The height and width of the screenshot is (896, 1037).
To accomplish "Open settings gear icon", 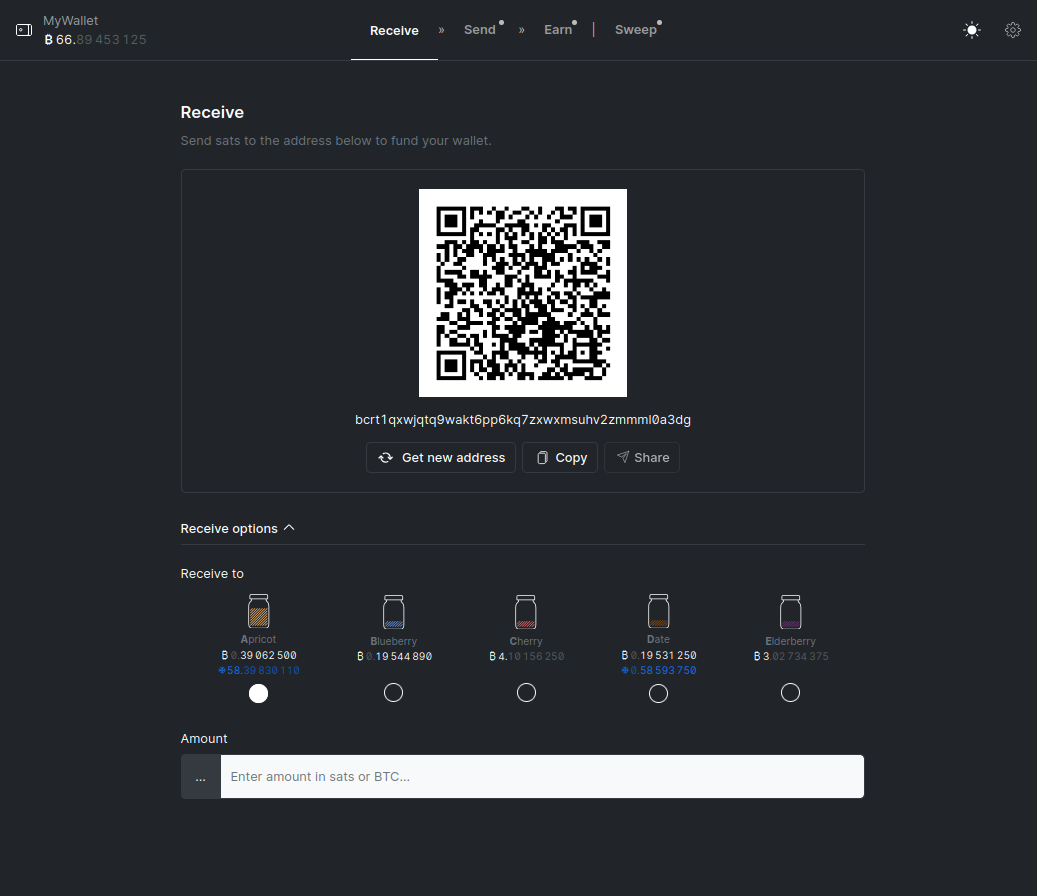I will tap(1013, 30).
